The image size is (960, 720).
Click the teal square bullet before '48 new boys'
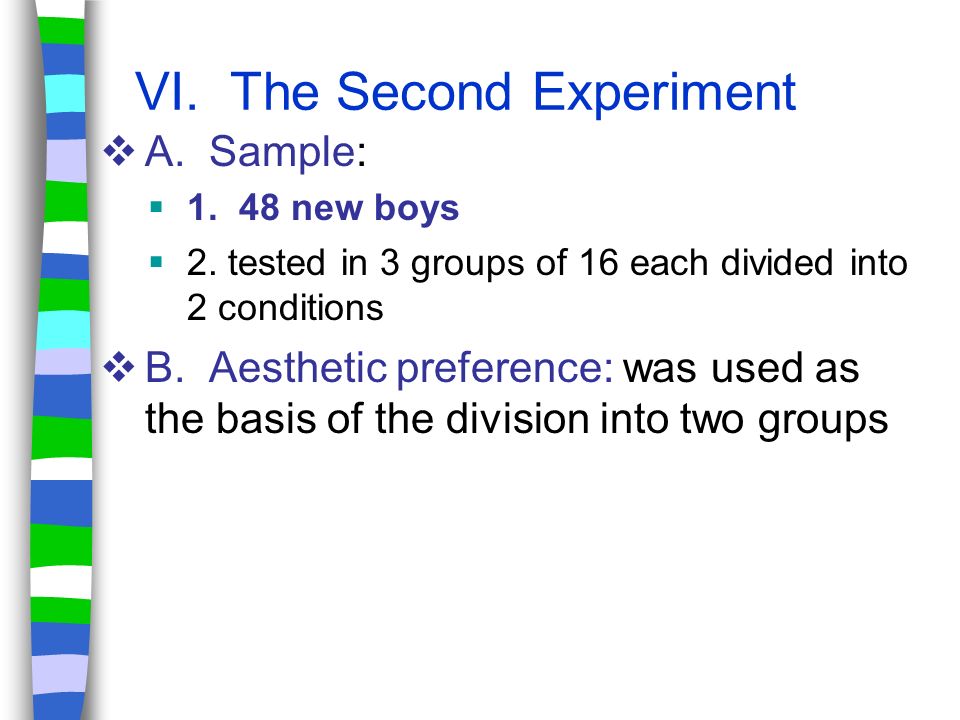coord(156,206)
